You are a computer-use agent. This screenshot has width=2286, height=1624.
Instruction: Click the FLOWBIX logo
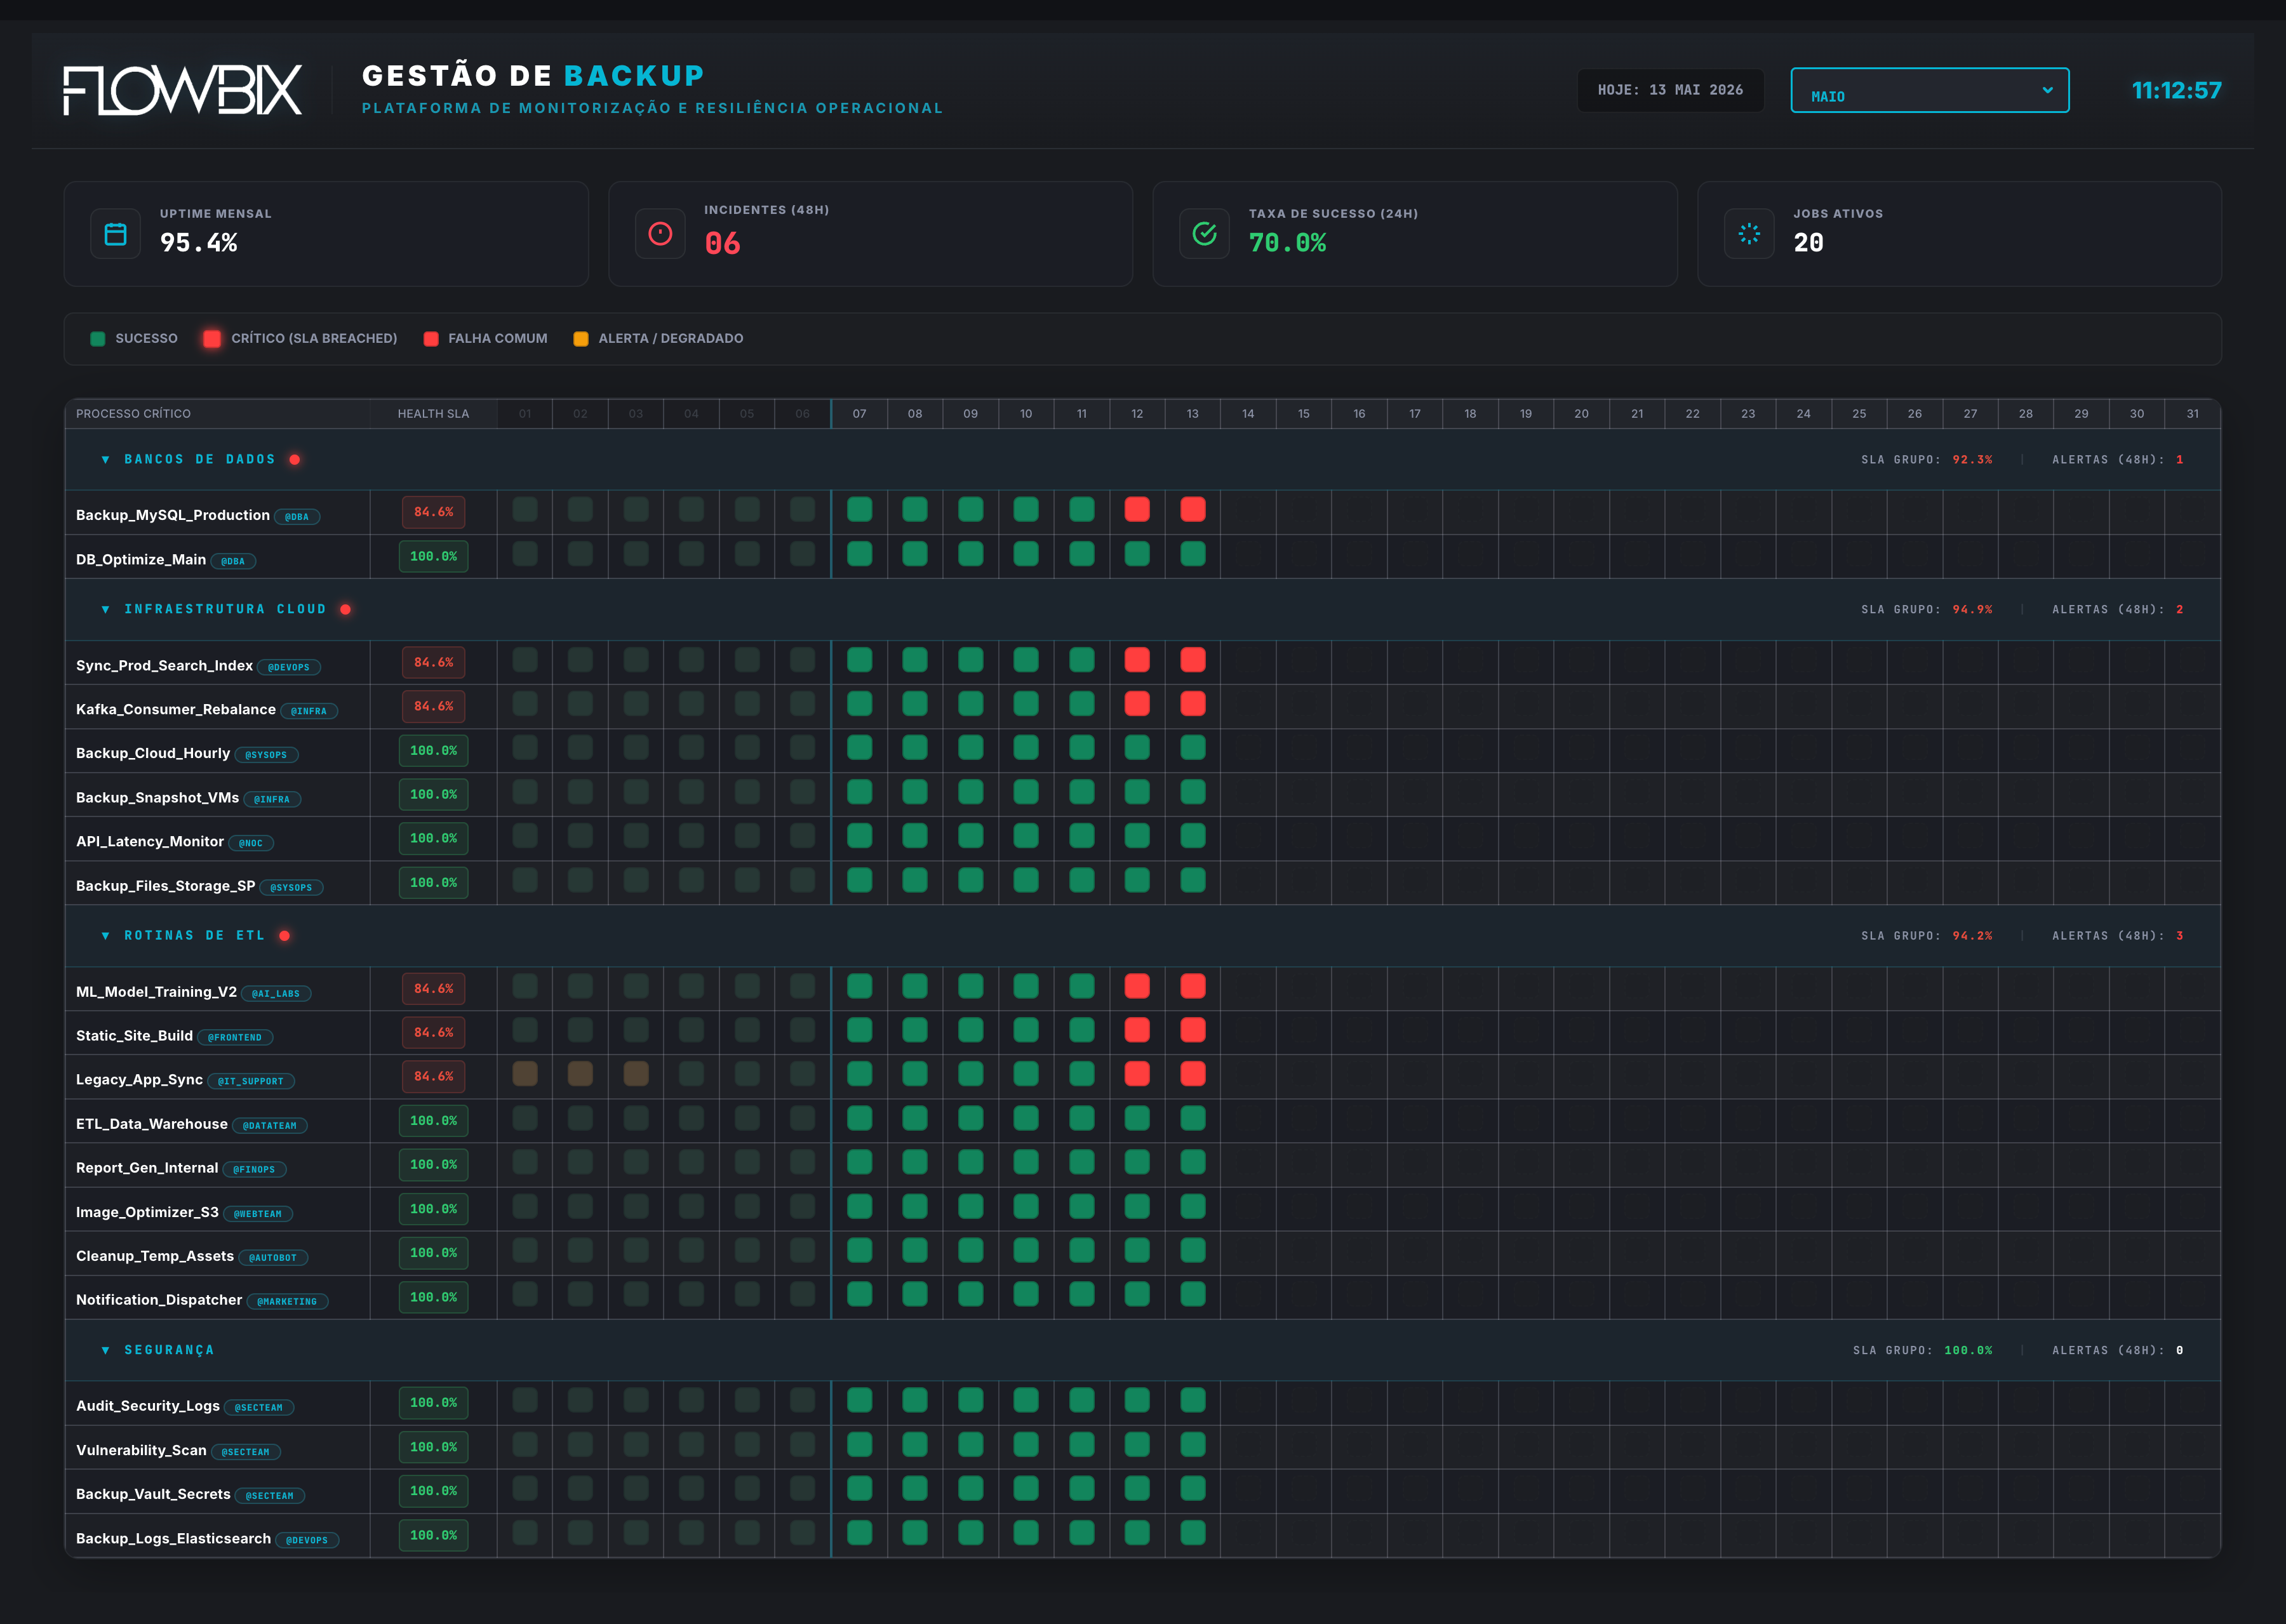tap(182, 90)
